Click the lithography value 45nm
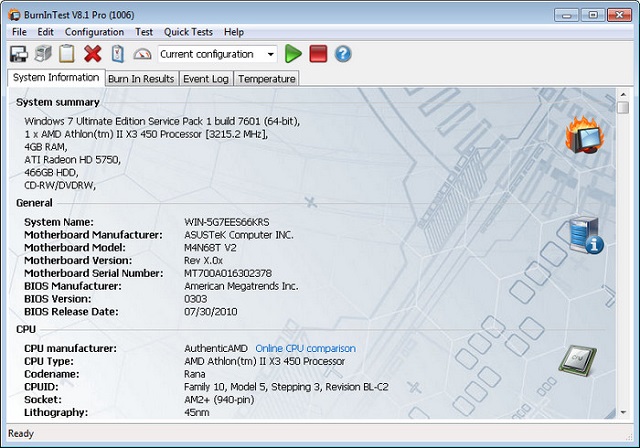The width and height of the screenshot is (640, 448). tap(197, 413)
